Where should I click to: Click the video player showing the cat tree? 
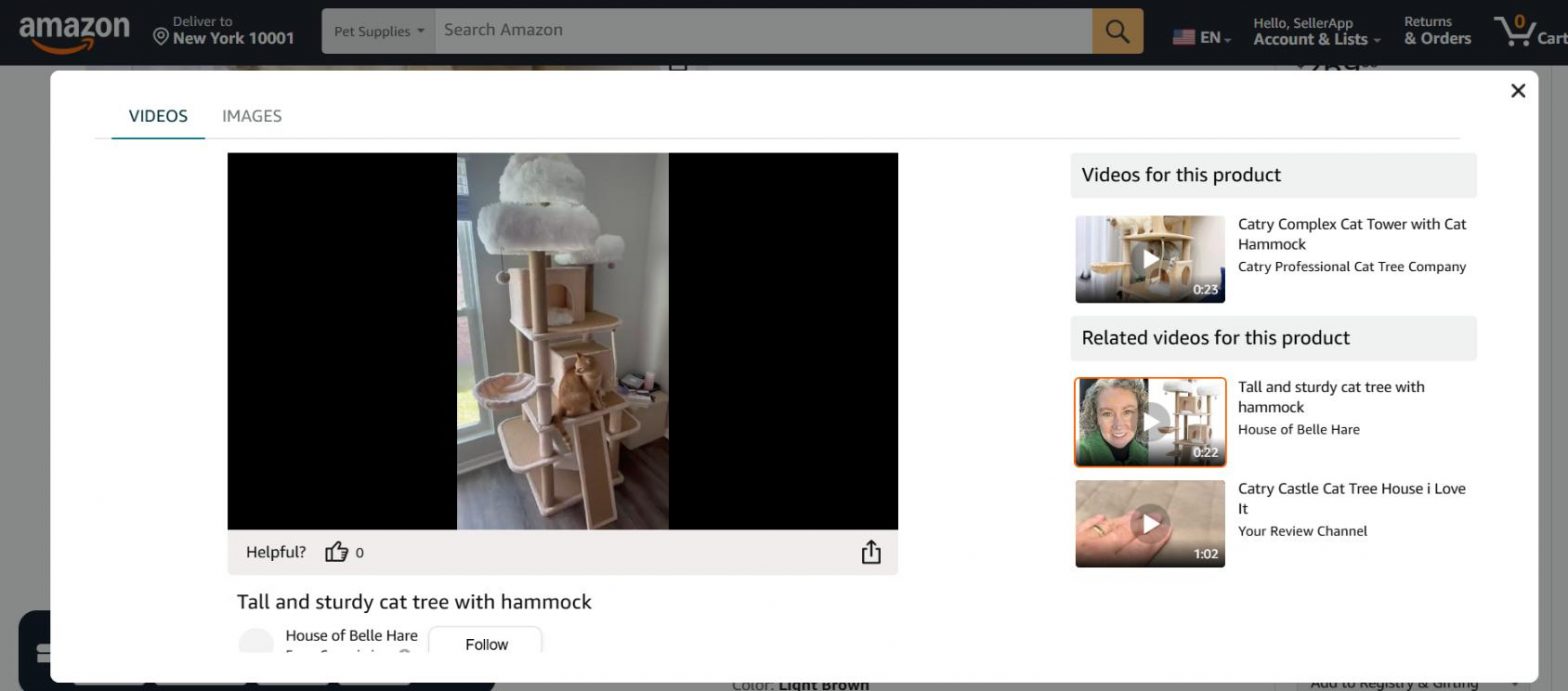pos(562,341)
